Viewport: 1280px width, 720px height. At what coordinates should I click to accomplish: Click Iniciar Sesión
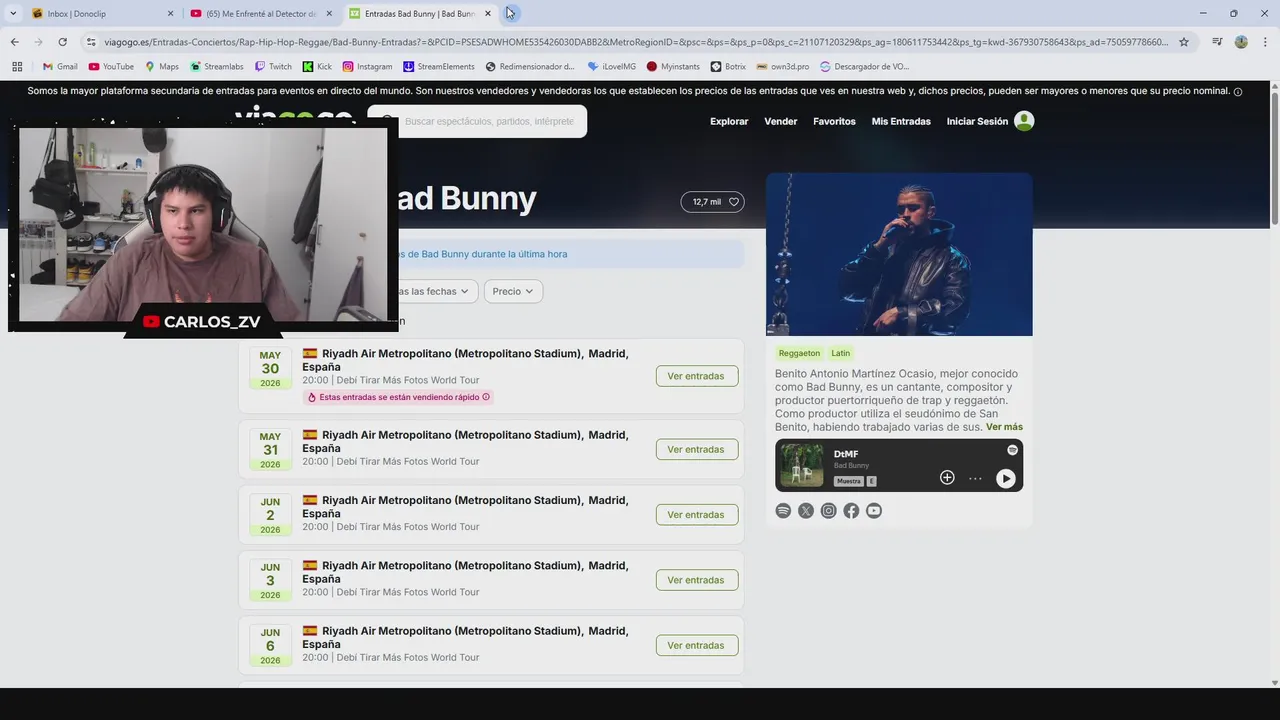977,121
